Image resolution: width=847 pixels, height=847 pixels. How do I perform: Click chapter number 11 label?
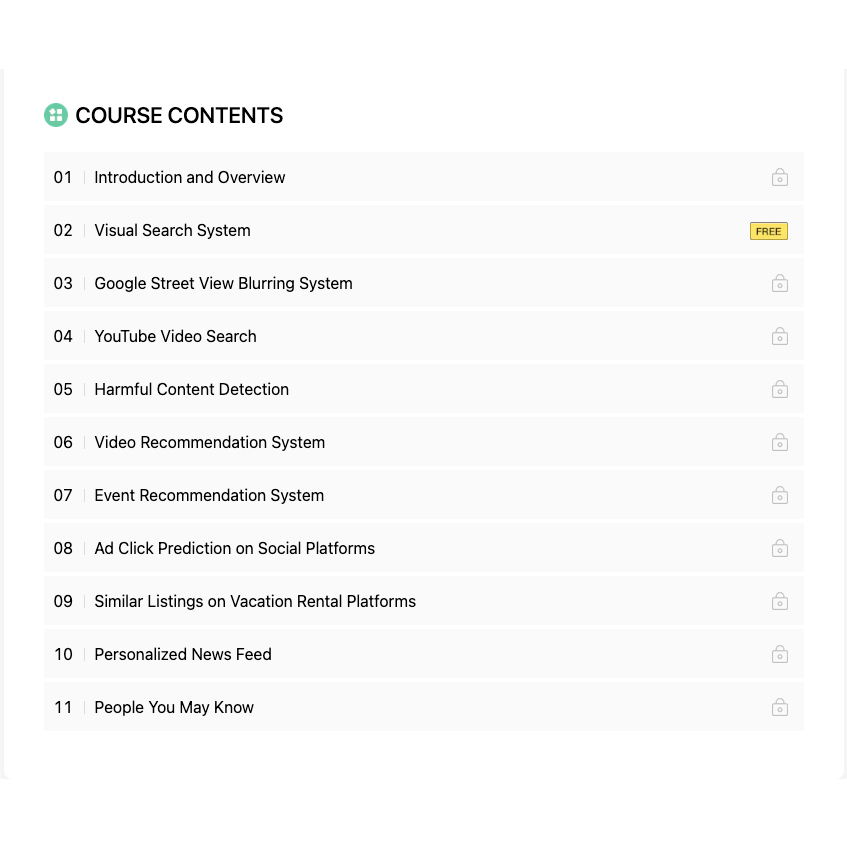[63, 707]
